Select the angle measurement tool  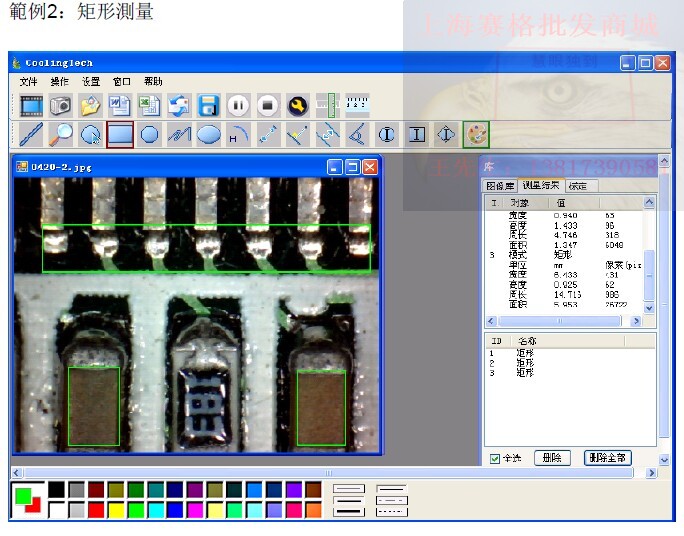click(357, 134)
